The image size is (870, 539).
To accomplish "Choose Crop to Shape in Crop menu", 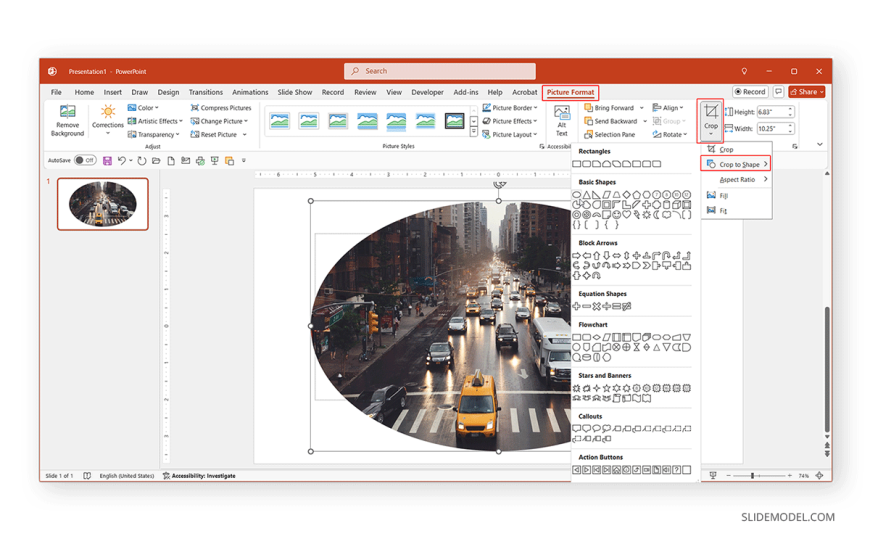I will tap(736, 164).
